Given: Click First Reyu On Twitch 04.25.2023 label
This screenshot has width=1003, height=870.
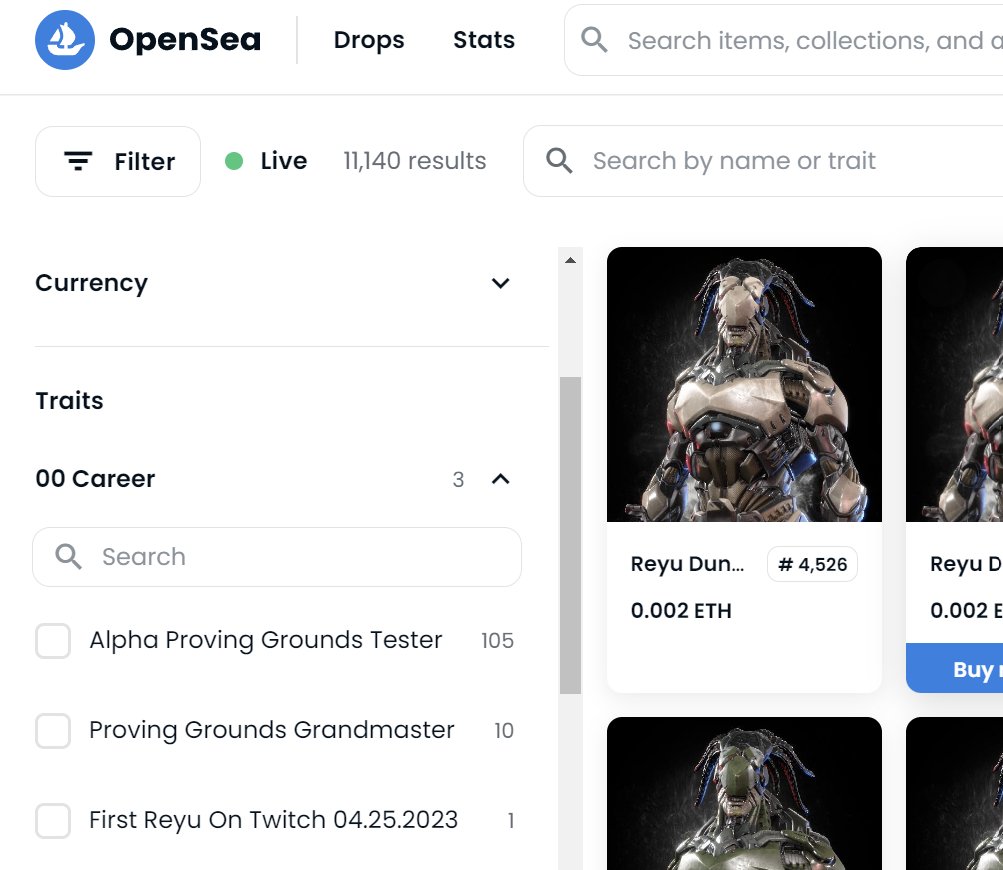Looking at the screenshot, I should tap(274, 820).
